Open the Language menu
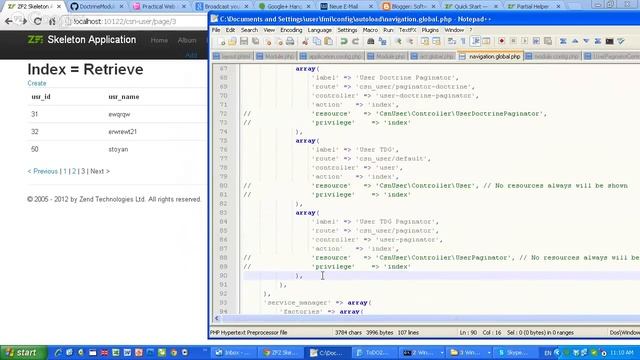This screenshot has width=640, height=360. point(320,30)
